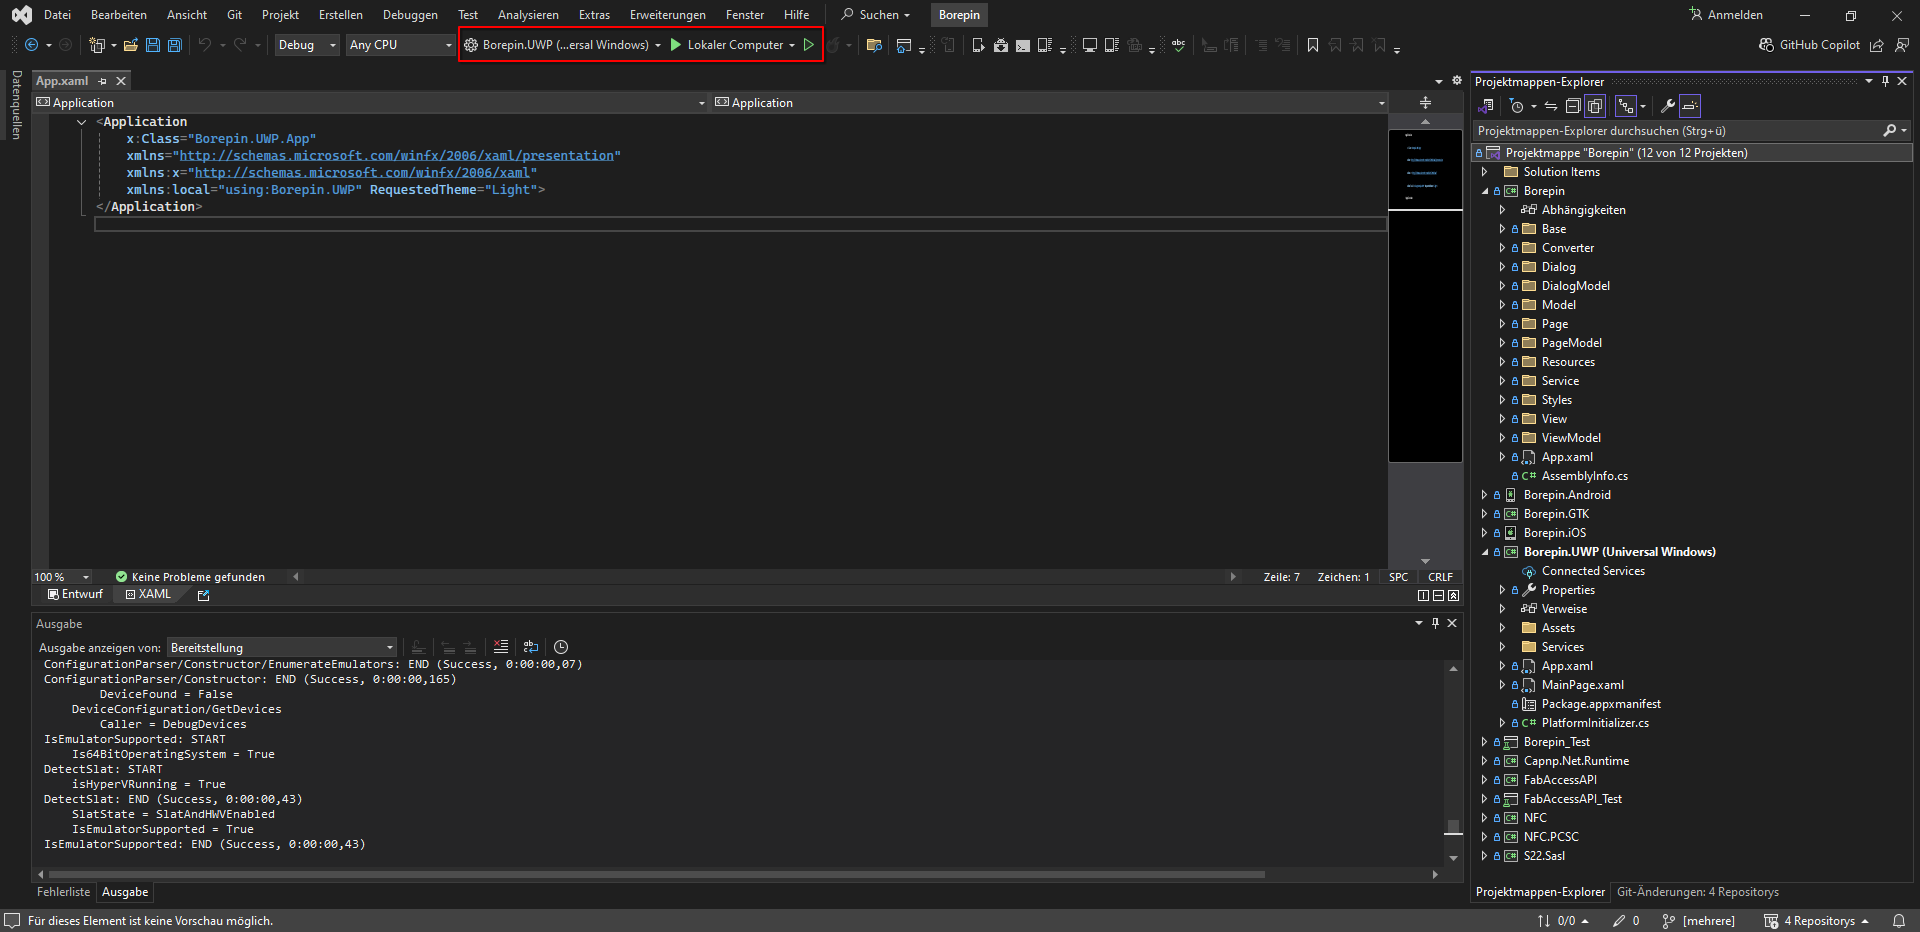Open GitHub Copilot button
The image size is (1920, 932).
pos(1810,45)
